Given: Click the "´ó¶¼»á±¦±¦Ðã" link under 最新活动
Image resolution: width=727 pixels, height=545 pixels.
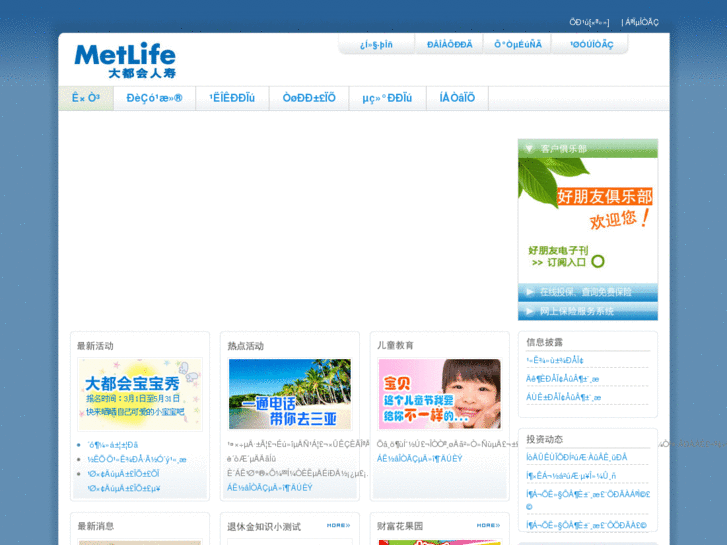Looking at the screenshot, I should 113,445.
